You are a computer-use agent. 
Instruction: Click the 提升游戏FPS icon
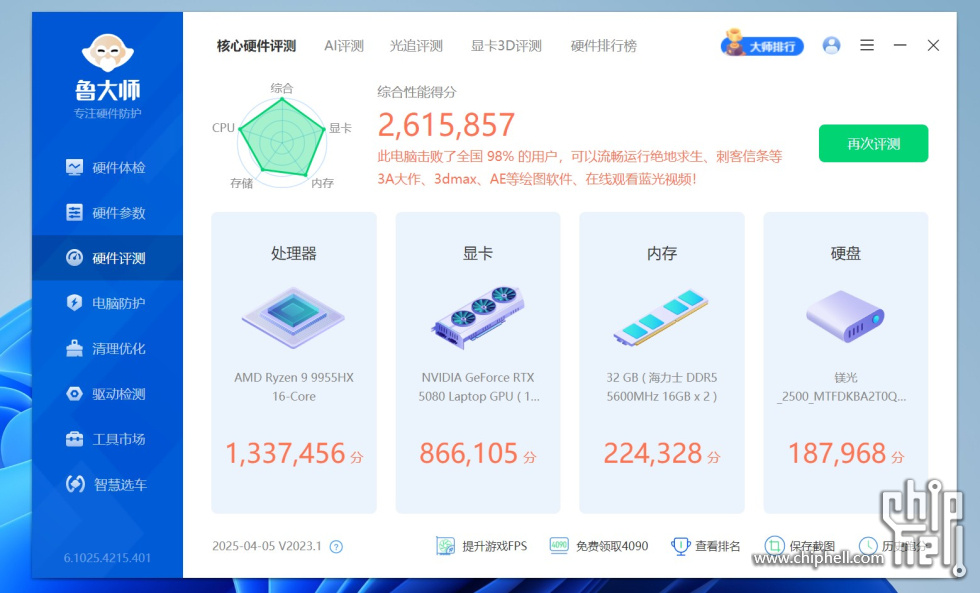(446, 546)
